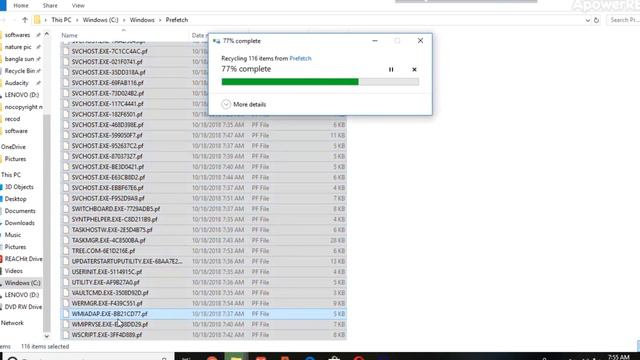Open nocopyright folder in sidebar

point(23,107)
